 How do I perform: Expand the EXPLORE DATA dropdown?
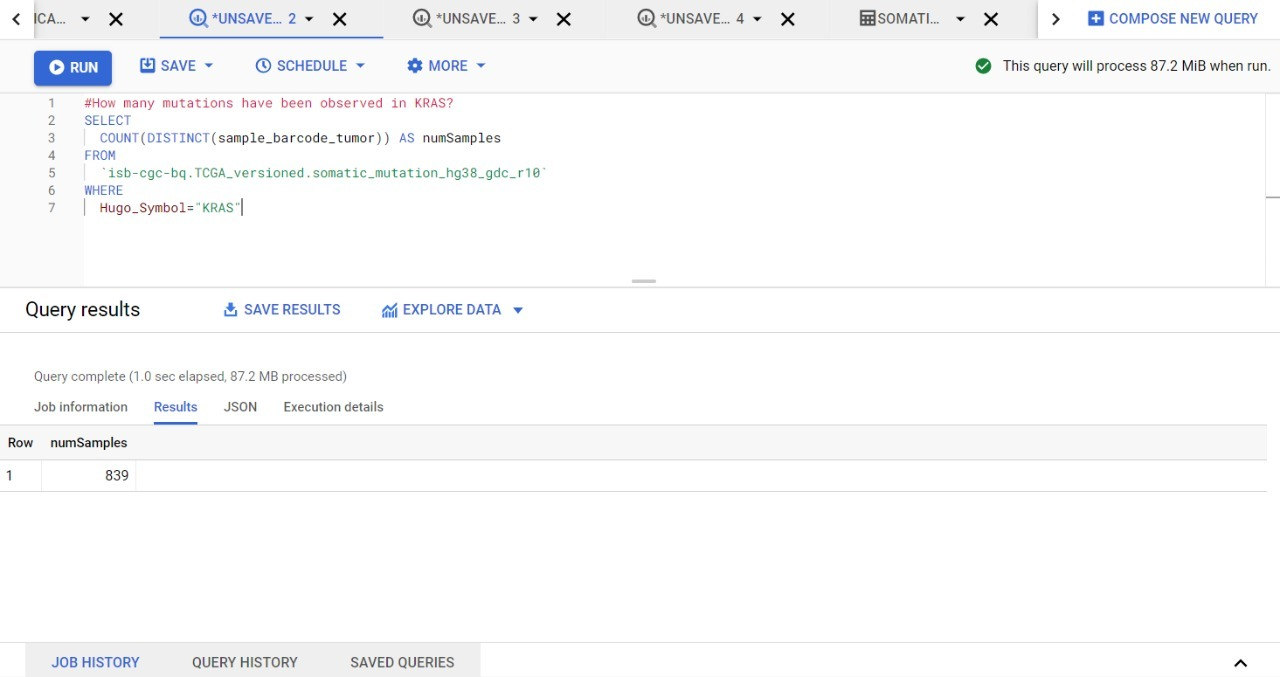(518, 310)
